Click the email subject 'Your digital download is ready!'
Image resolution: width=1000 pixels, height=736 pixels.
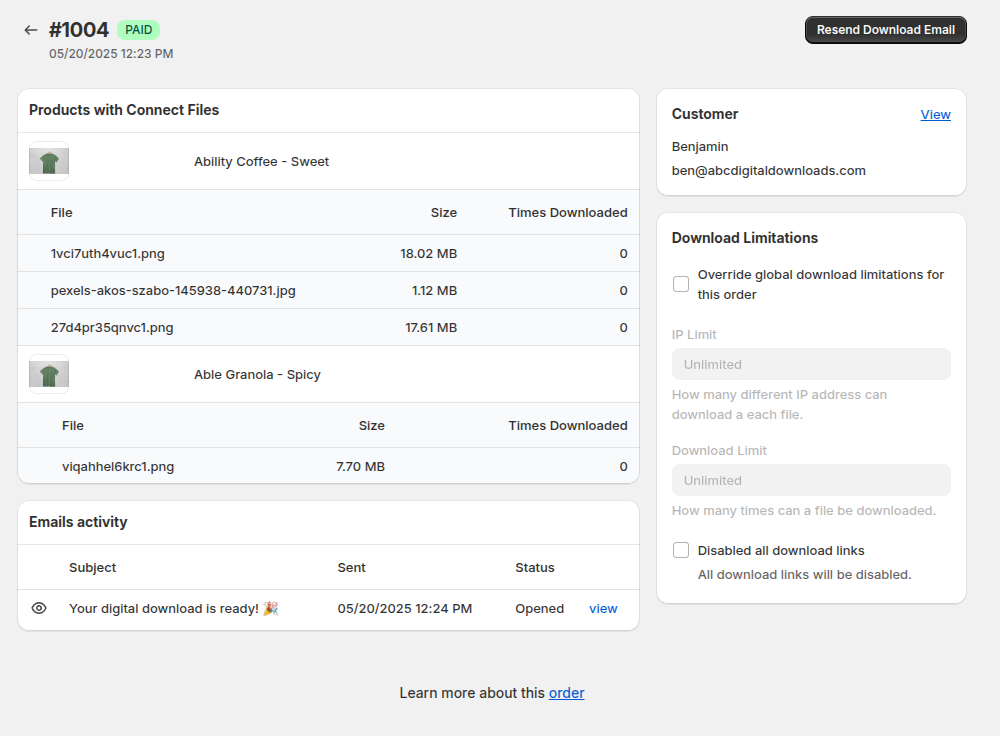pos(173,608)
